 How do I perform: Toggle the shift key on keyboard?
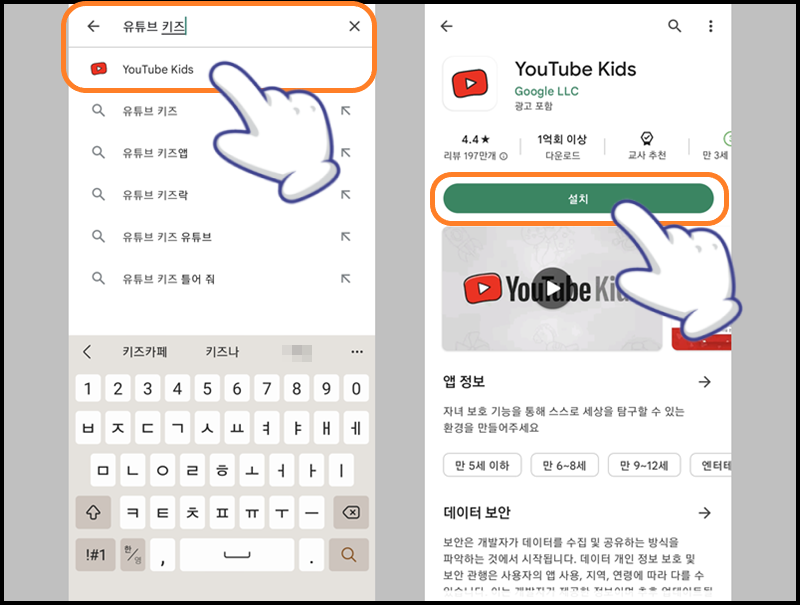tap(93, 512)
